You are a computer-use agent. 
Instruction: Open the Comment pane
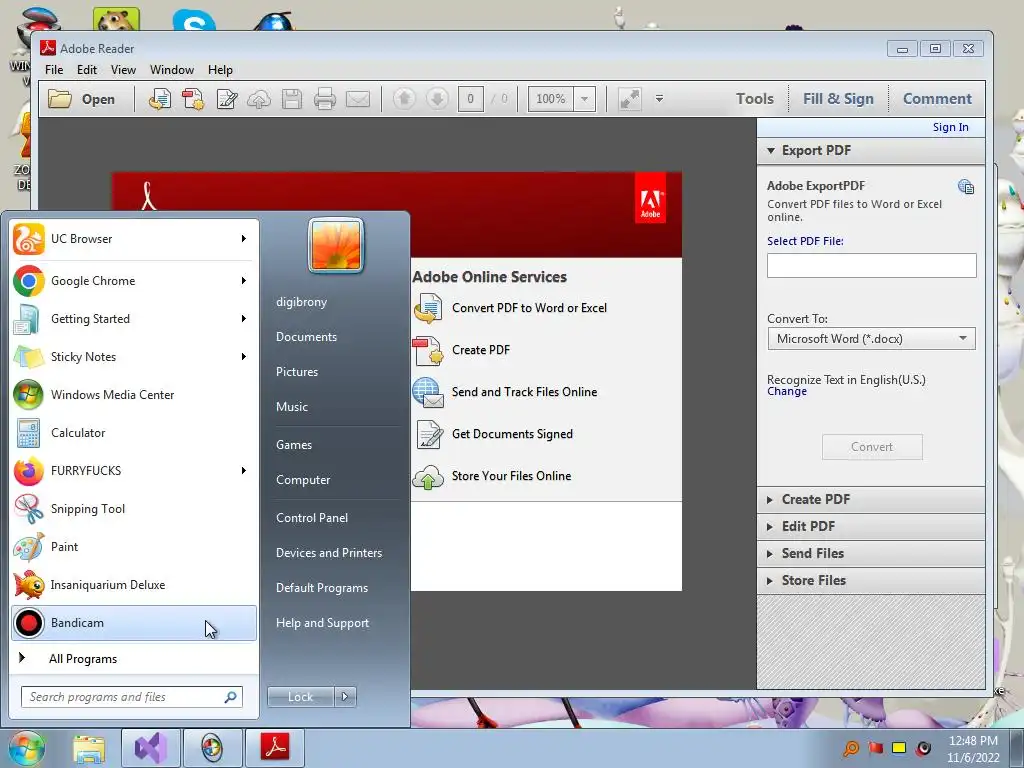pyautogui.click(x=937, y=99)
